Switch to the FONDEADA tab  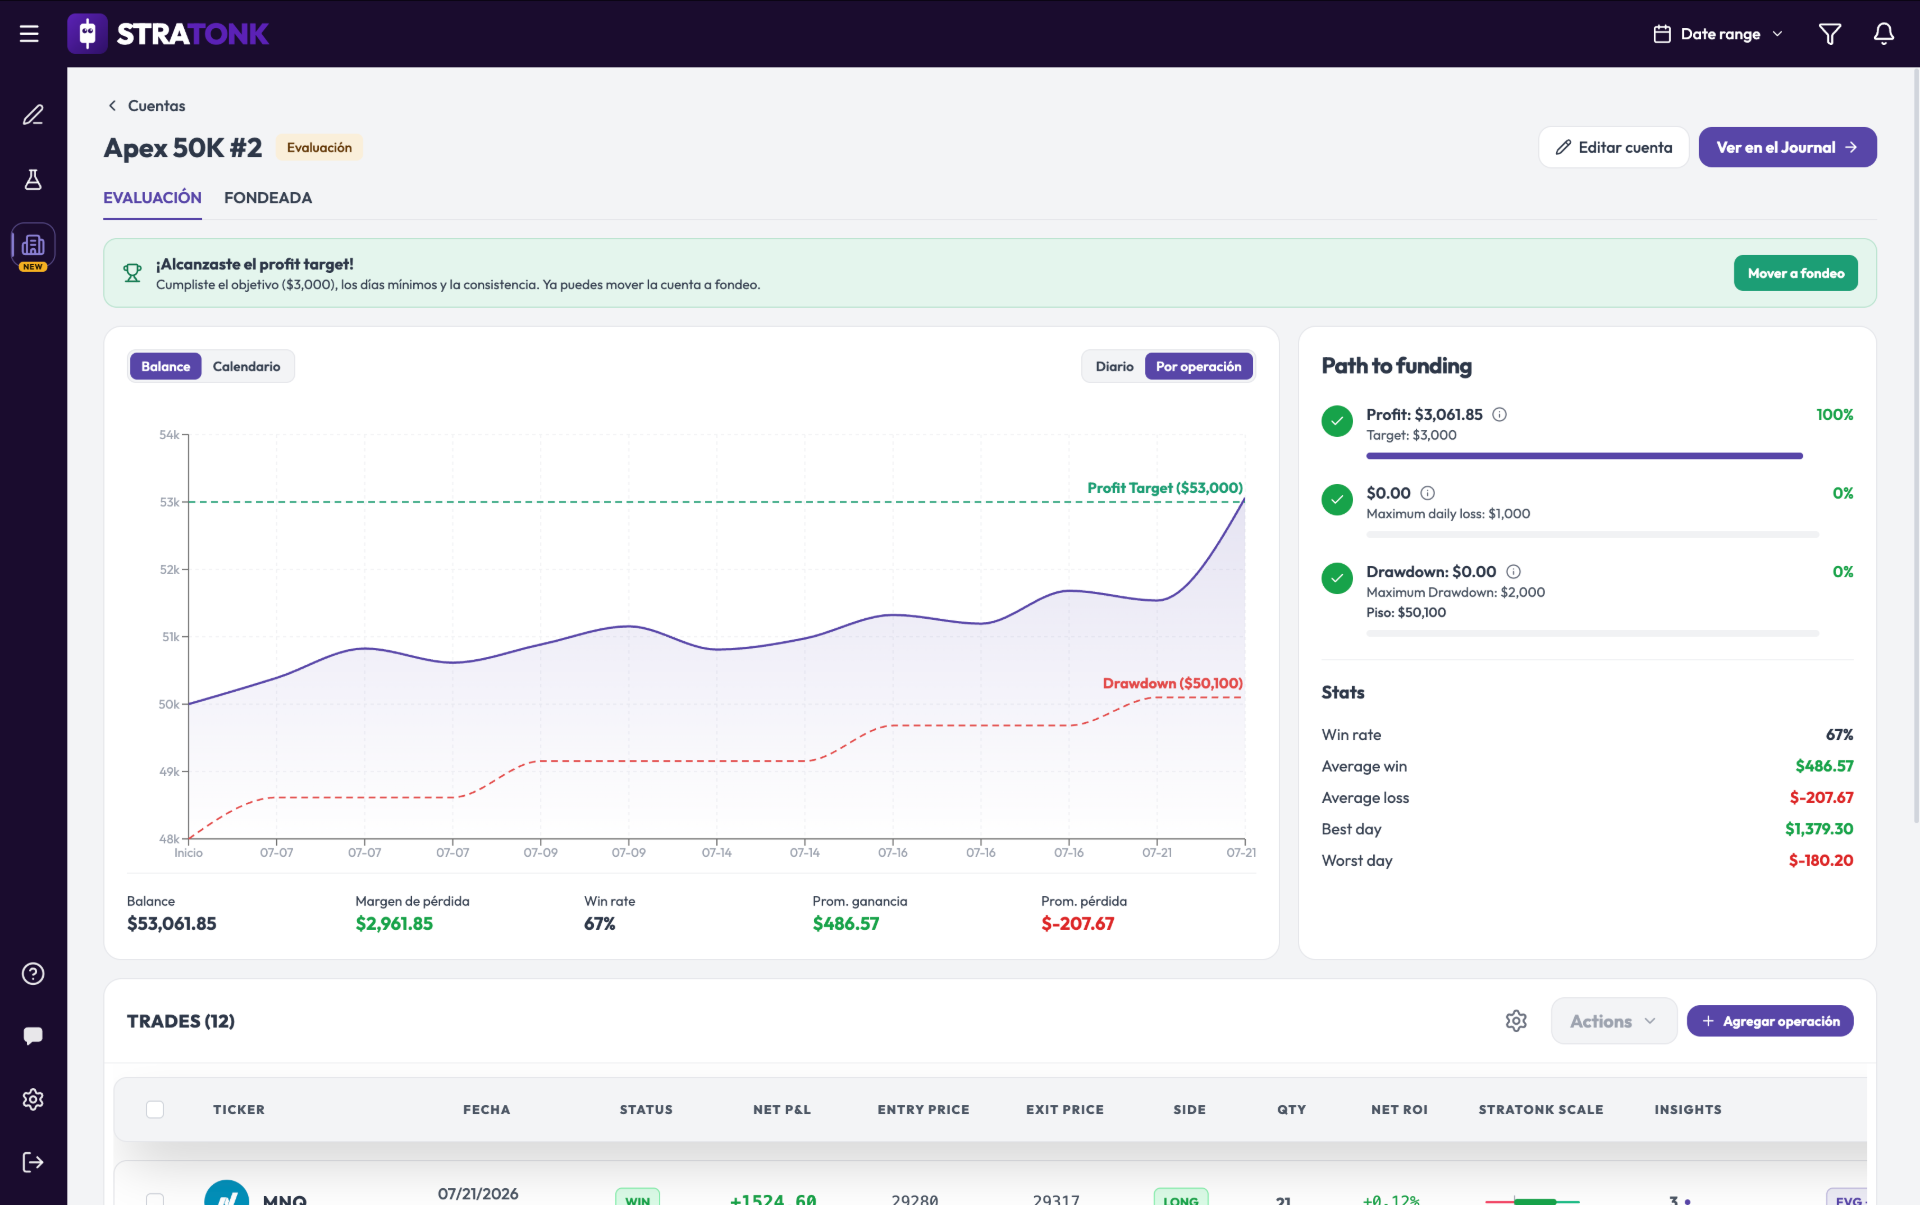pos(268,198)
